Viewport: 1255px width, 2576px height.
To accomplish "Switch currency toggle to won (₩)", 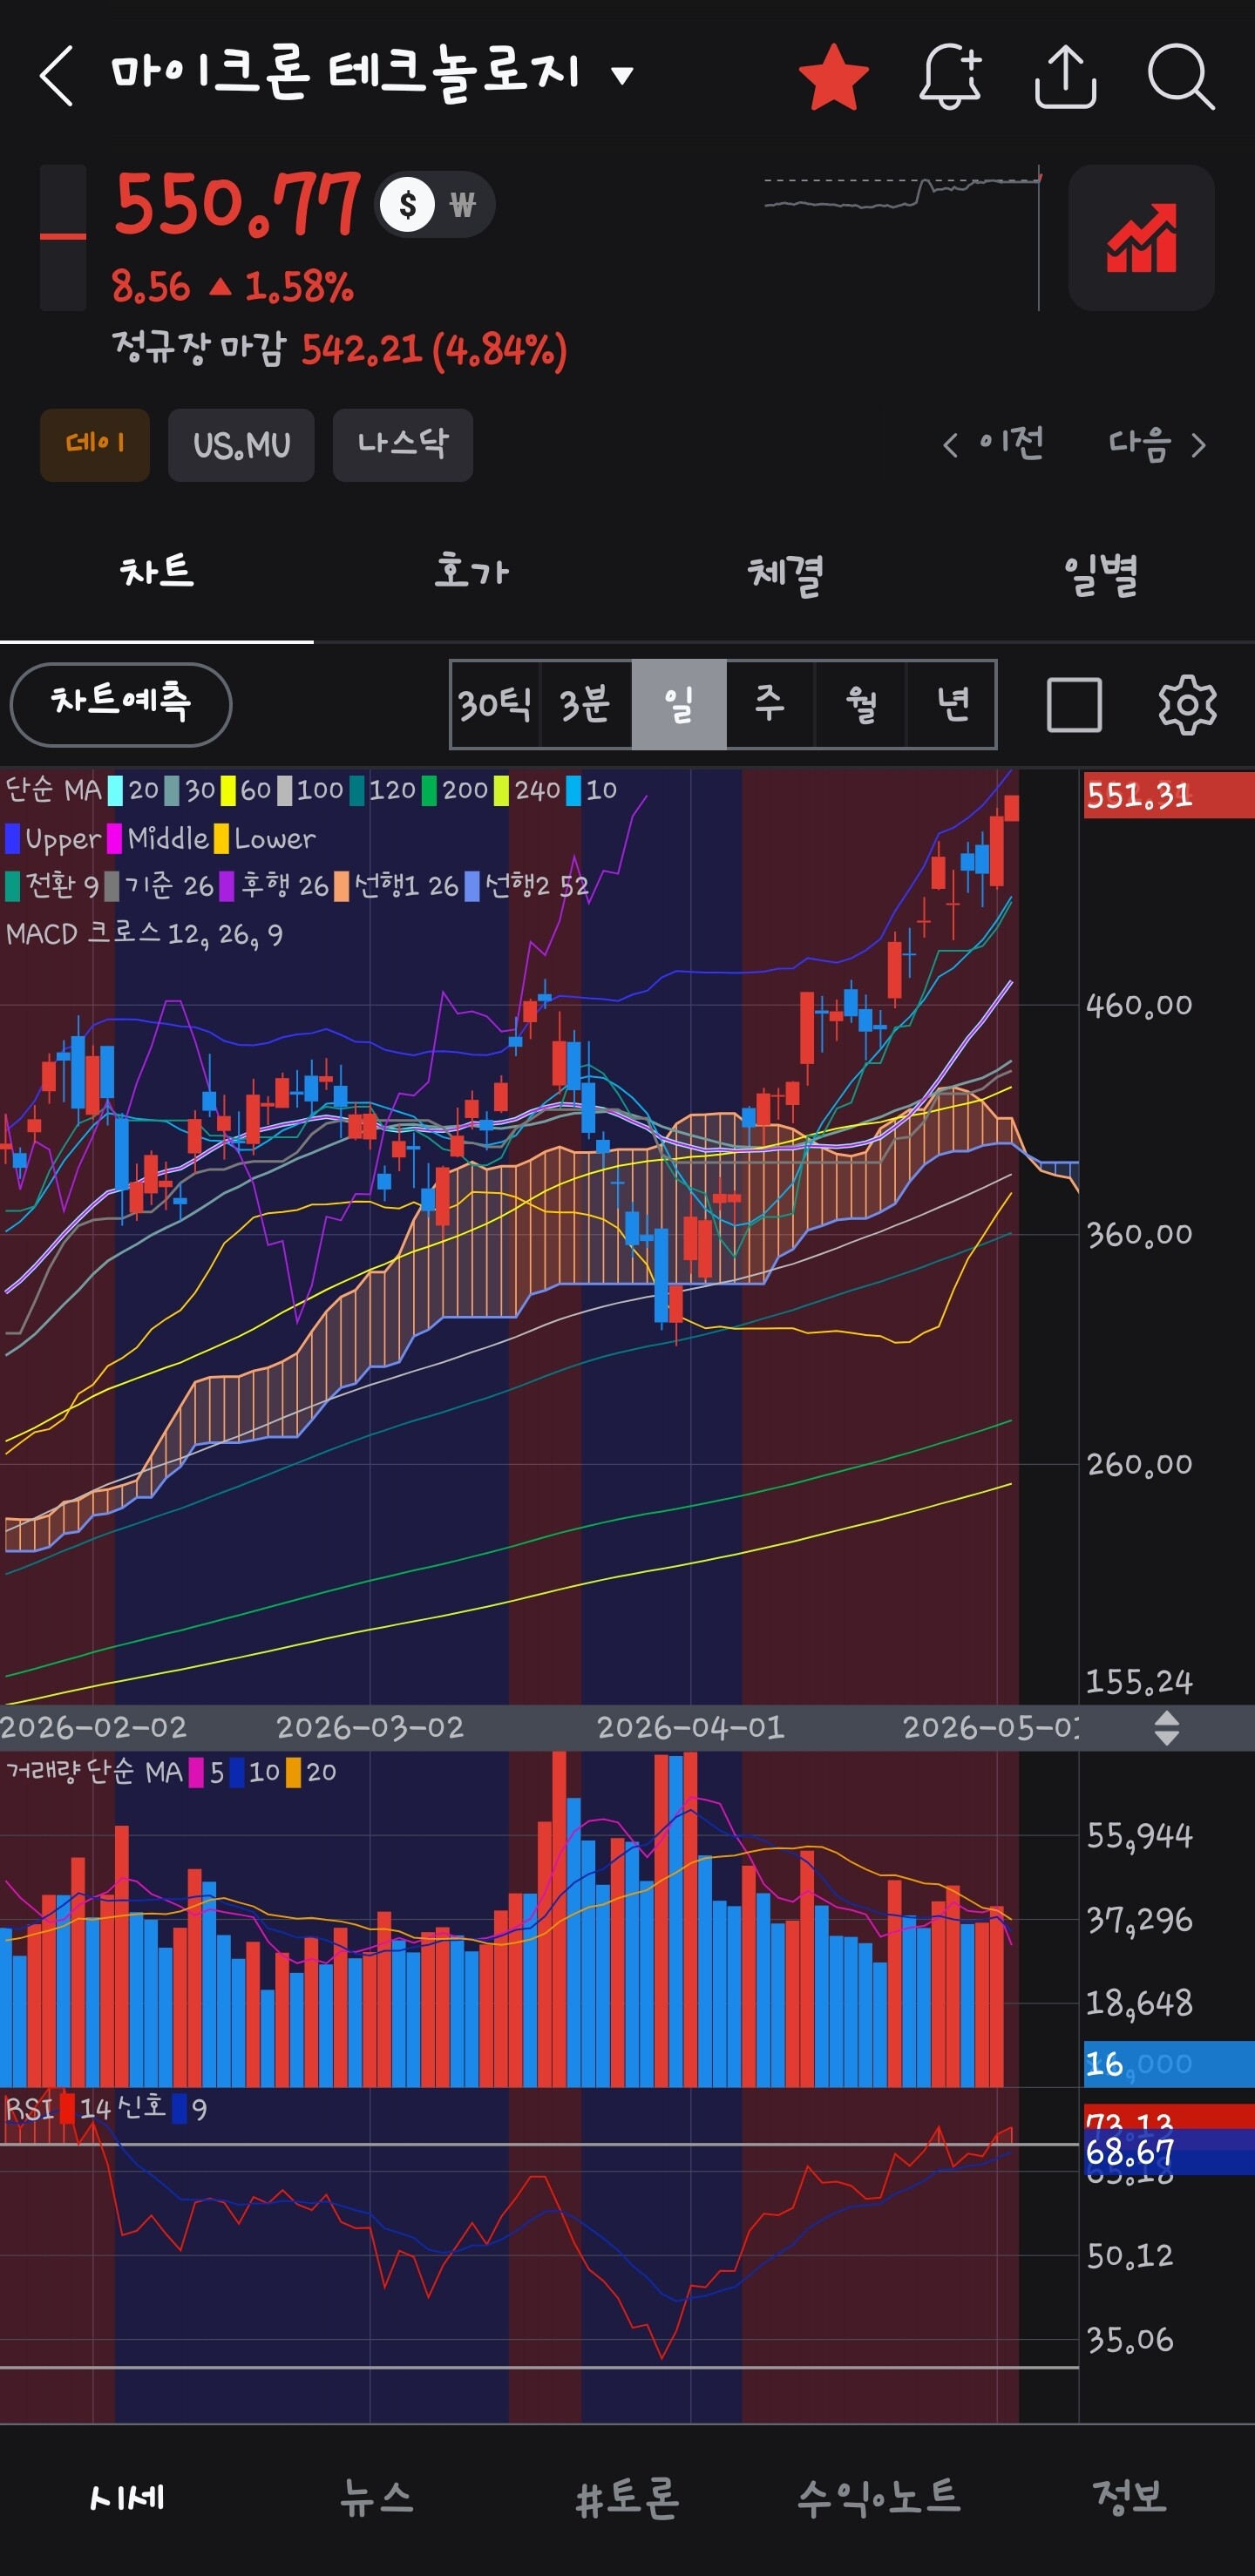I will pos(462,205).
